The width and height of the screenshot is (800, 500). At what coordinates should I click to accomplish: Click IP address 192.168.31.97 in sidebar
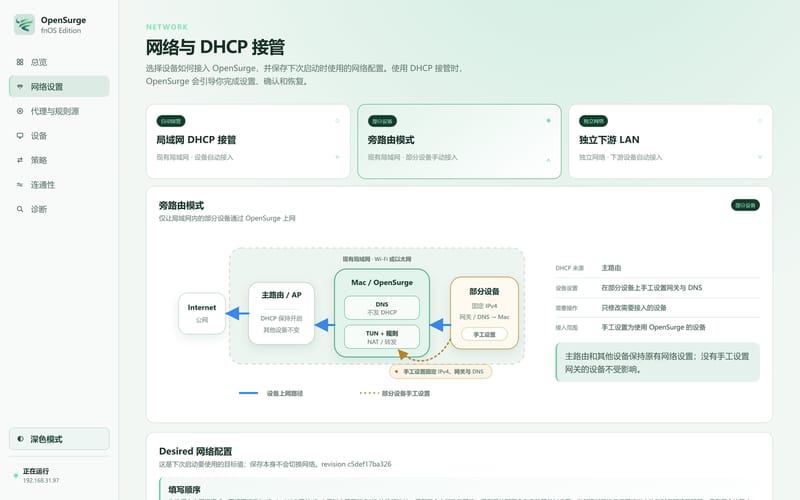pyautogui.click(x=41, y=480)
